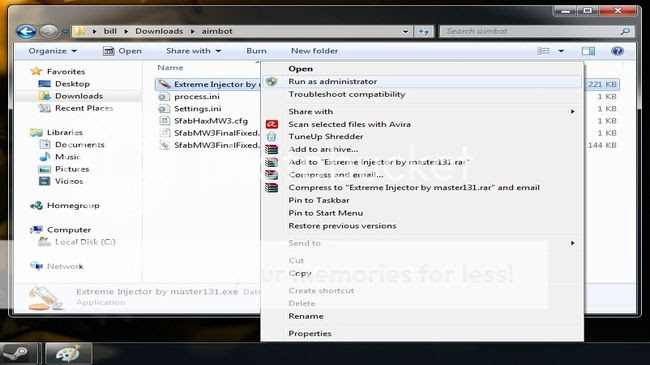Click the refresh button beside the address bar

pos(424,32)
